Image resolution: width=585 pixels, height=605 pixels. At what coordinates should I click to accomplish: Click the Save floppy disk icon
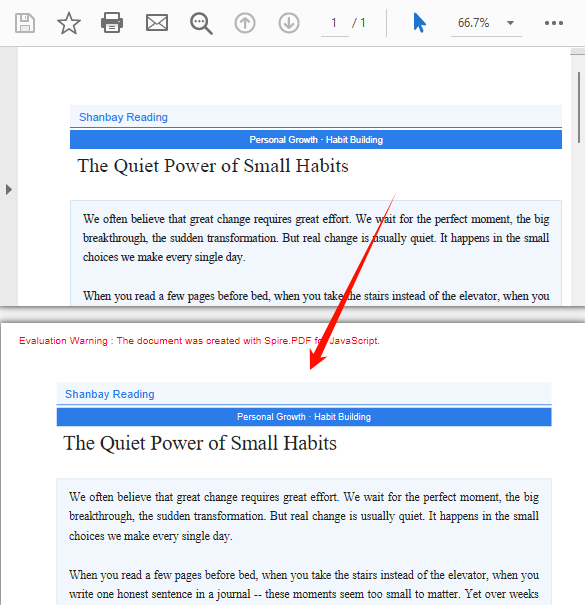coord(25,23)
